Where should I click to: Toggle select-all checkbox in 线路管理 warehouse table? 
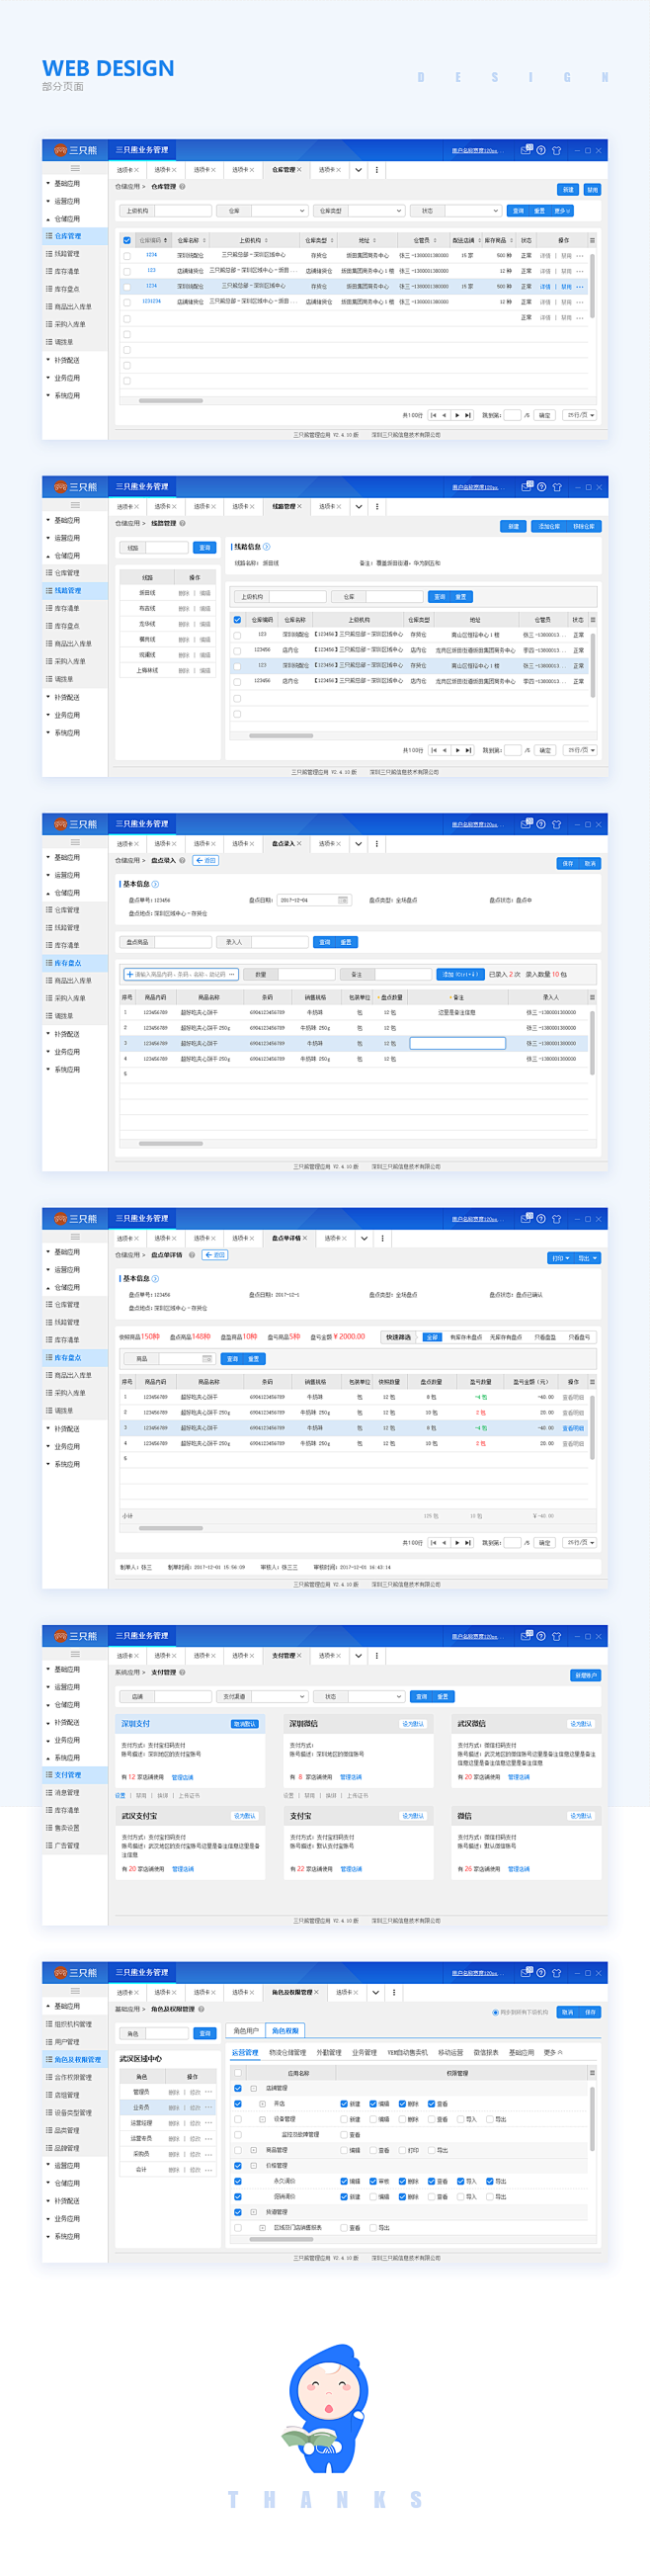pyautogui.click(x=237, y=620)
